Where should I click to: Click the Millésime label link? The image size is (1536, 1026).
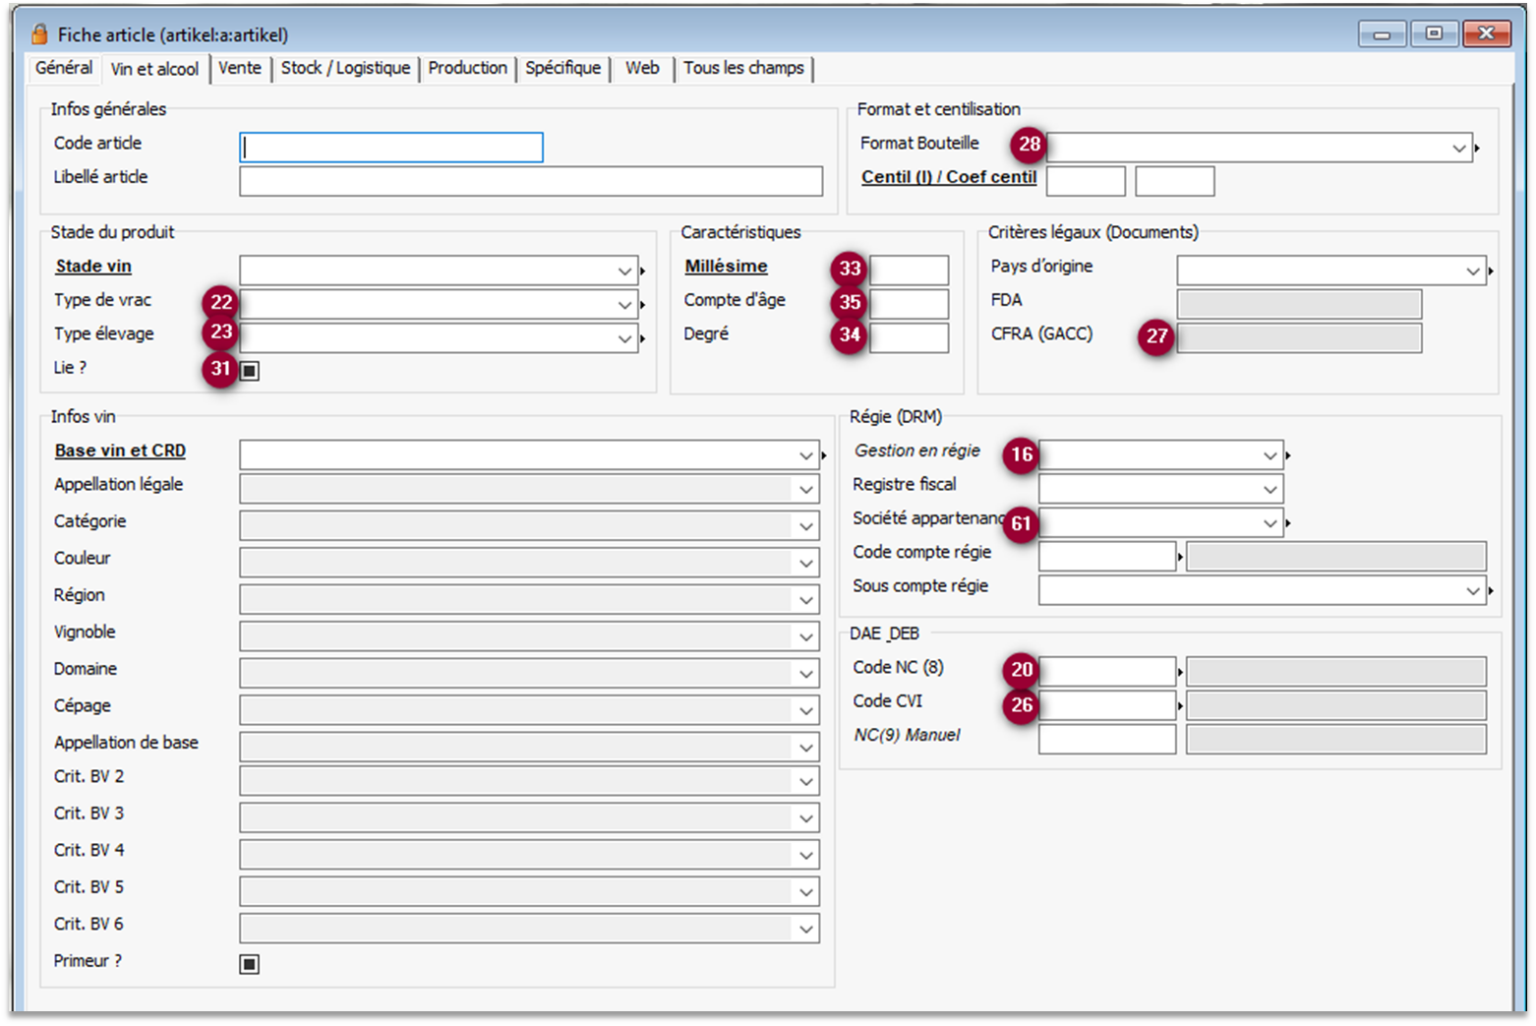(726, 266)
